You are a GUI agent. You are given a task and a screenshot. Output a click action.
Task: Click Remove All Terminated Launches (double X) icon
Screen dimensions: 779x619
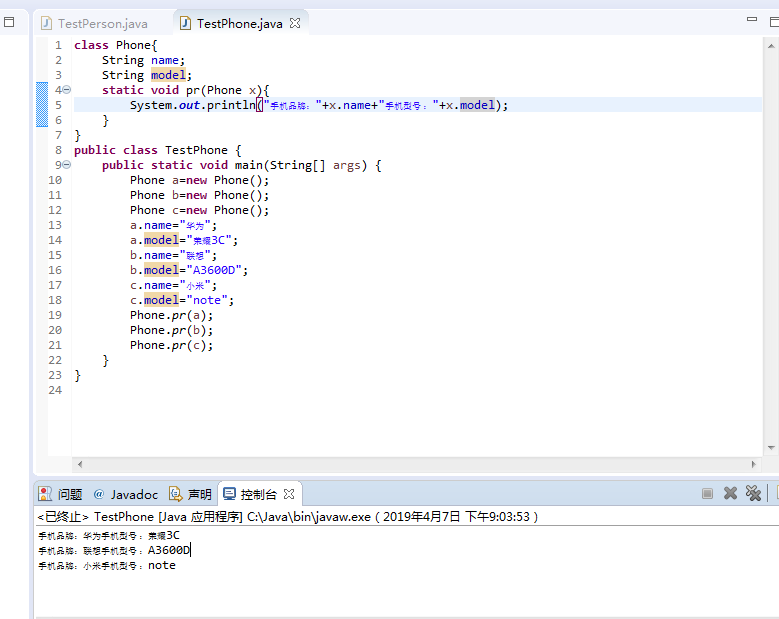pyautogui.click(x=753, y=493)
